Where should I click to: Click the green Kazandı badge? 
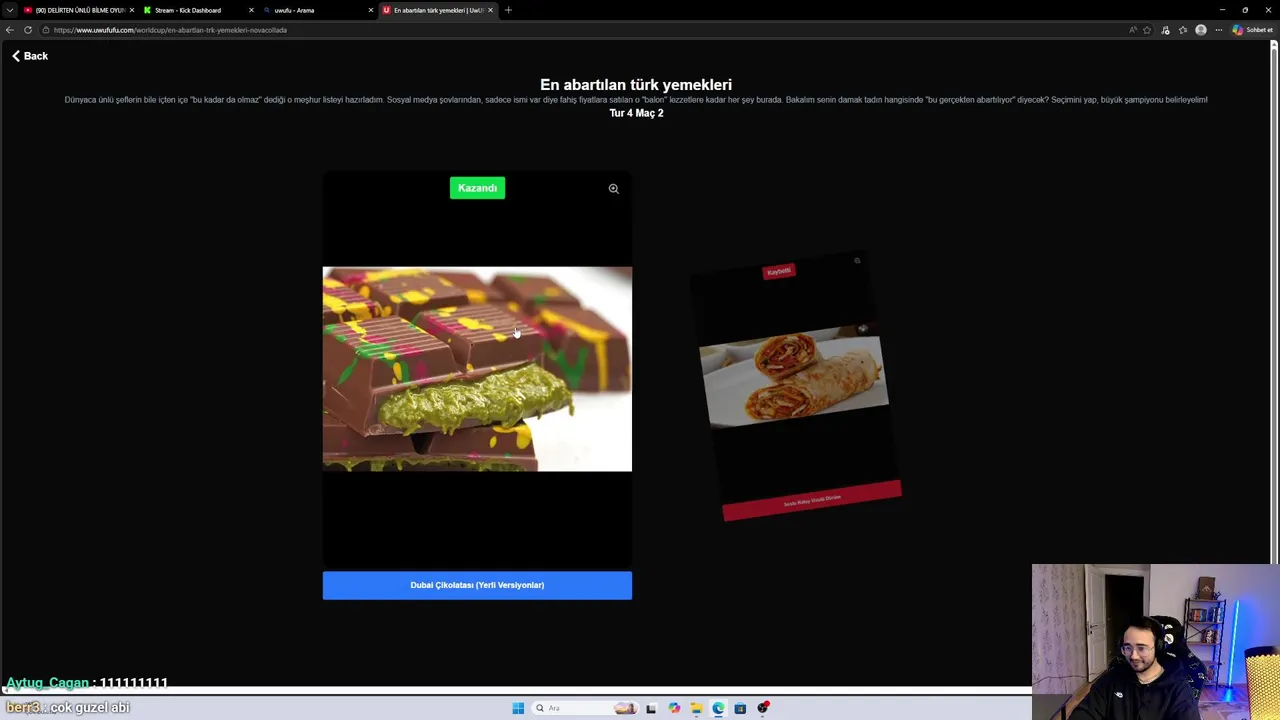pyautogui.click(x=477, y=188)
